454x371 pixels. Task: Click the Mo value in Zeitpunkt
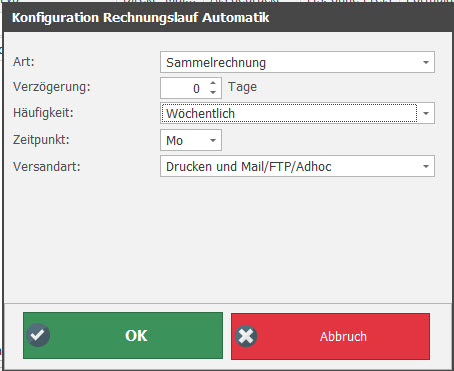[174, 141]
